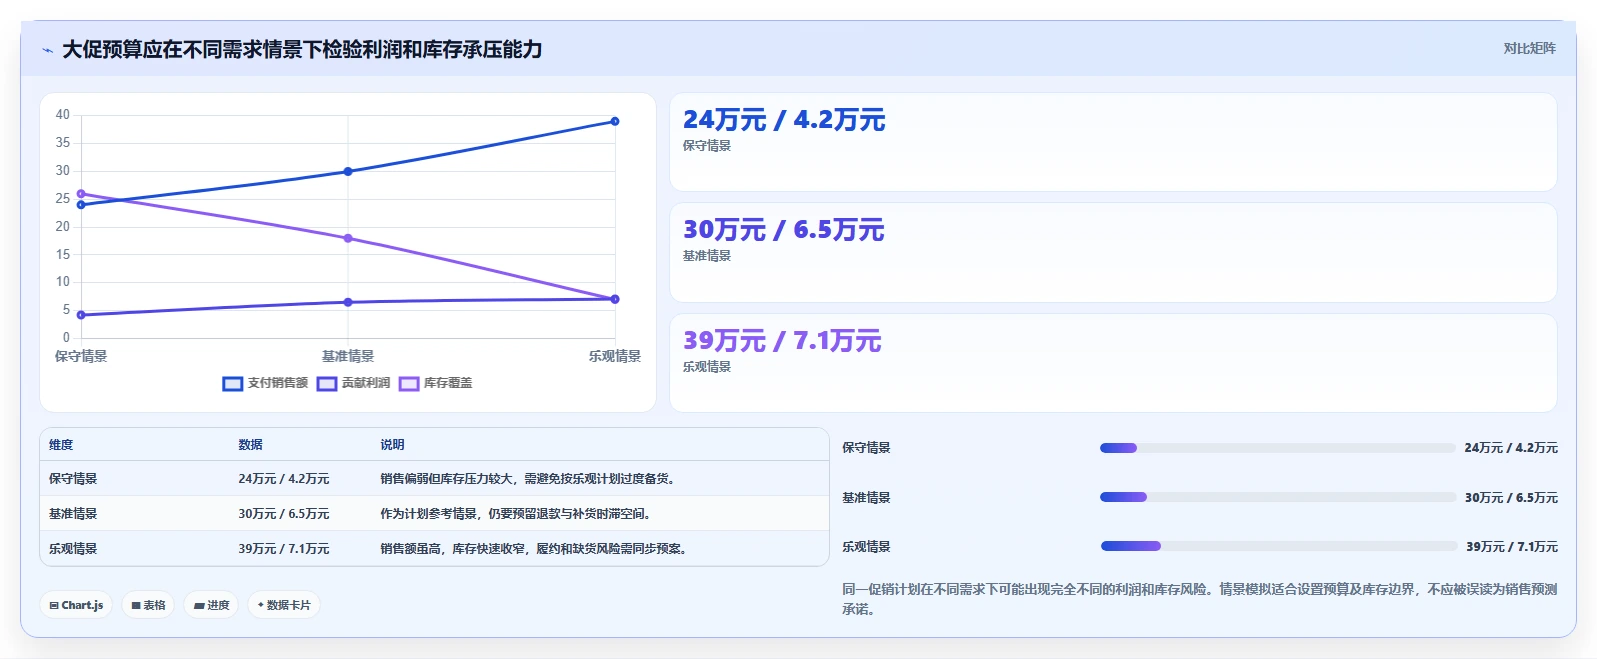
Task: Click 库存覆盖 data point at 基准情景
Action: (348, 238)
